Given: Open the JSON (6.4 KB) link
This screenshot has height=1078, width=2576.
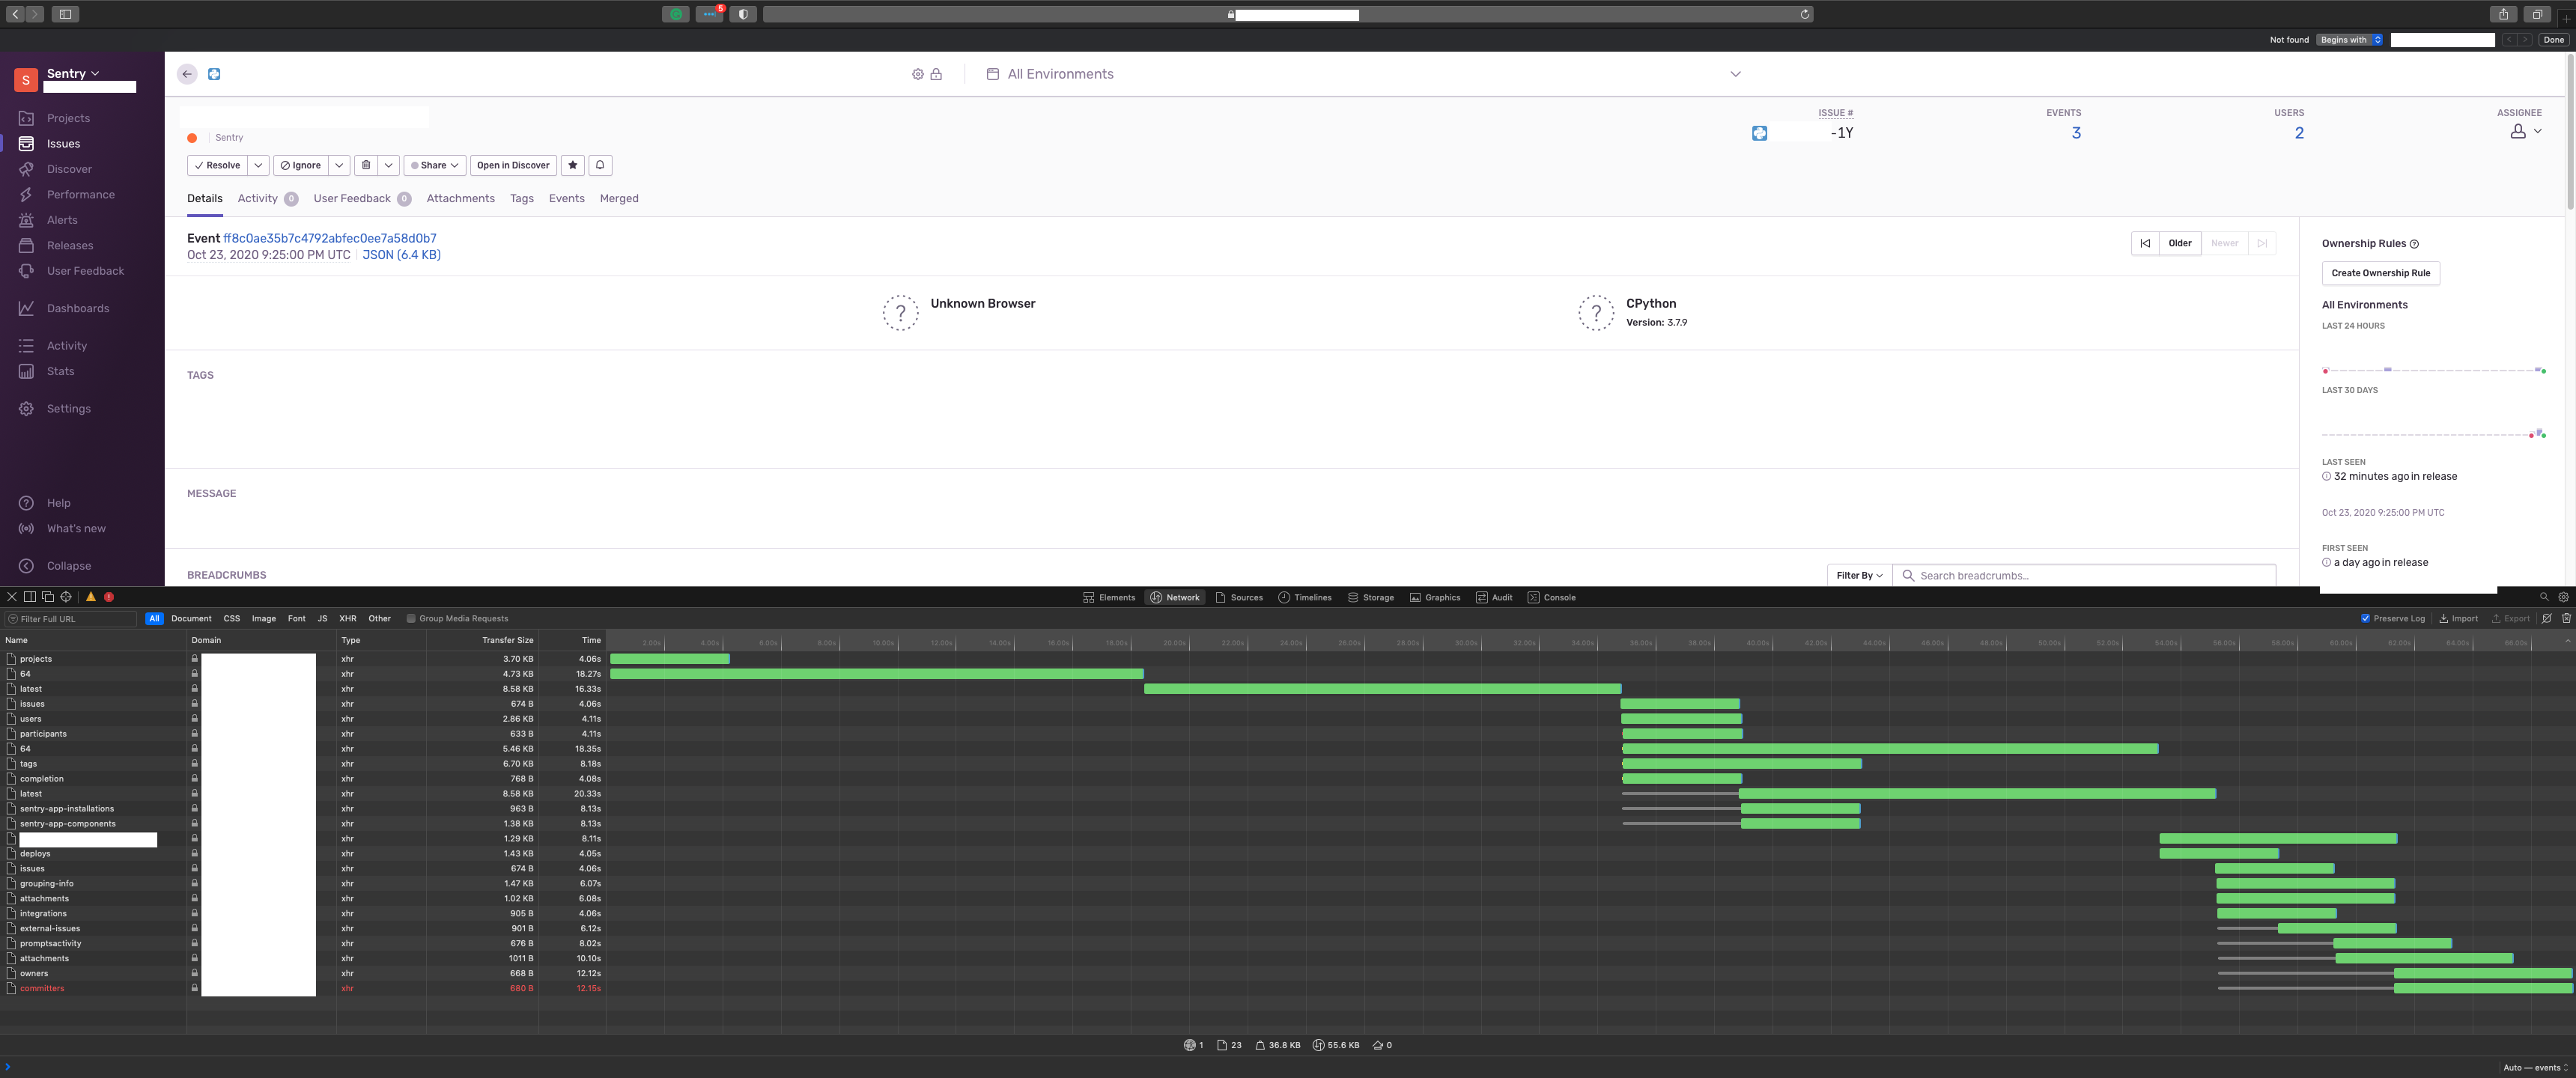Looking at the screenshot, I should pos(401,255).
